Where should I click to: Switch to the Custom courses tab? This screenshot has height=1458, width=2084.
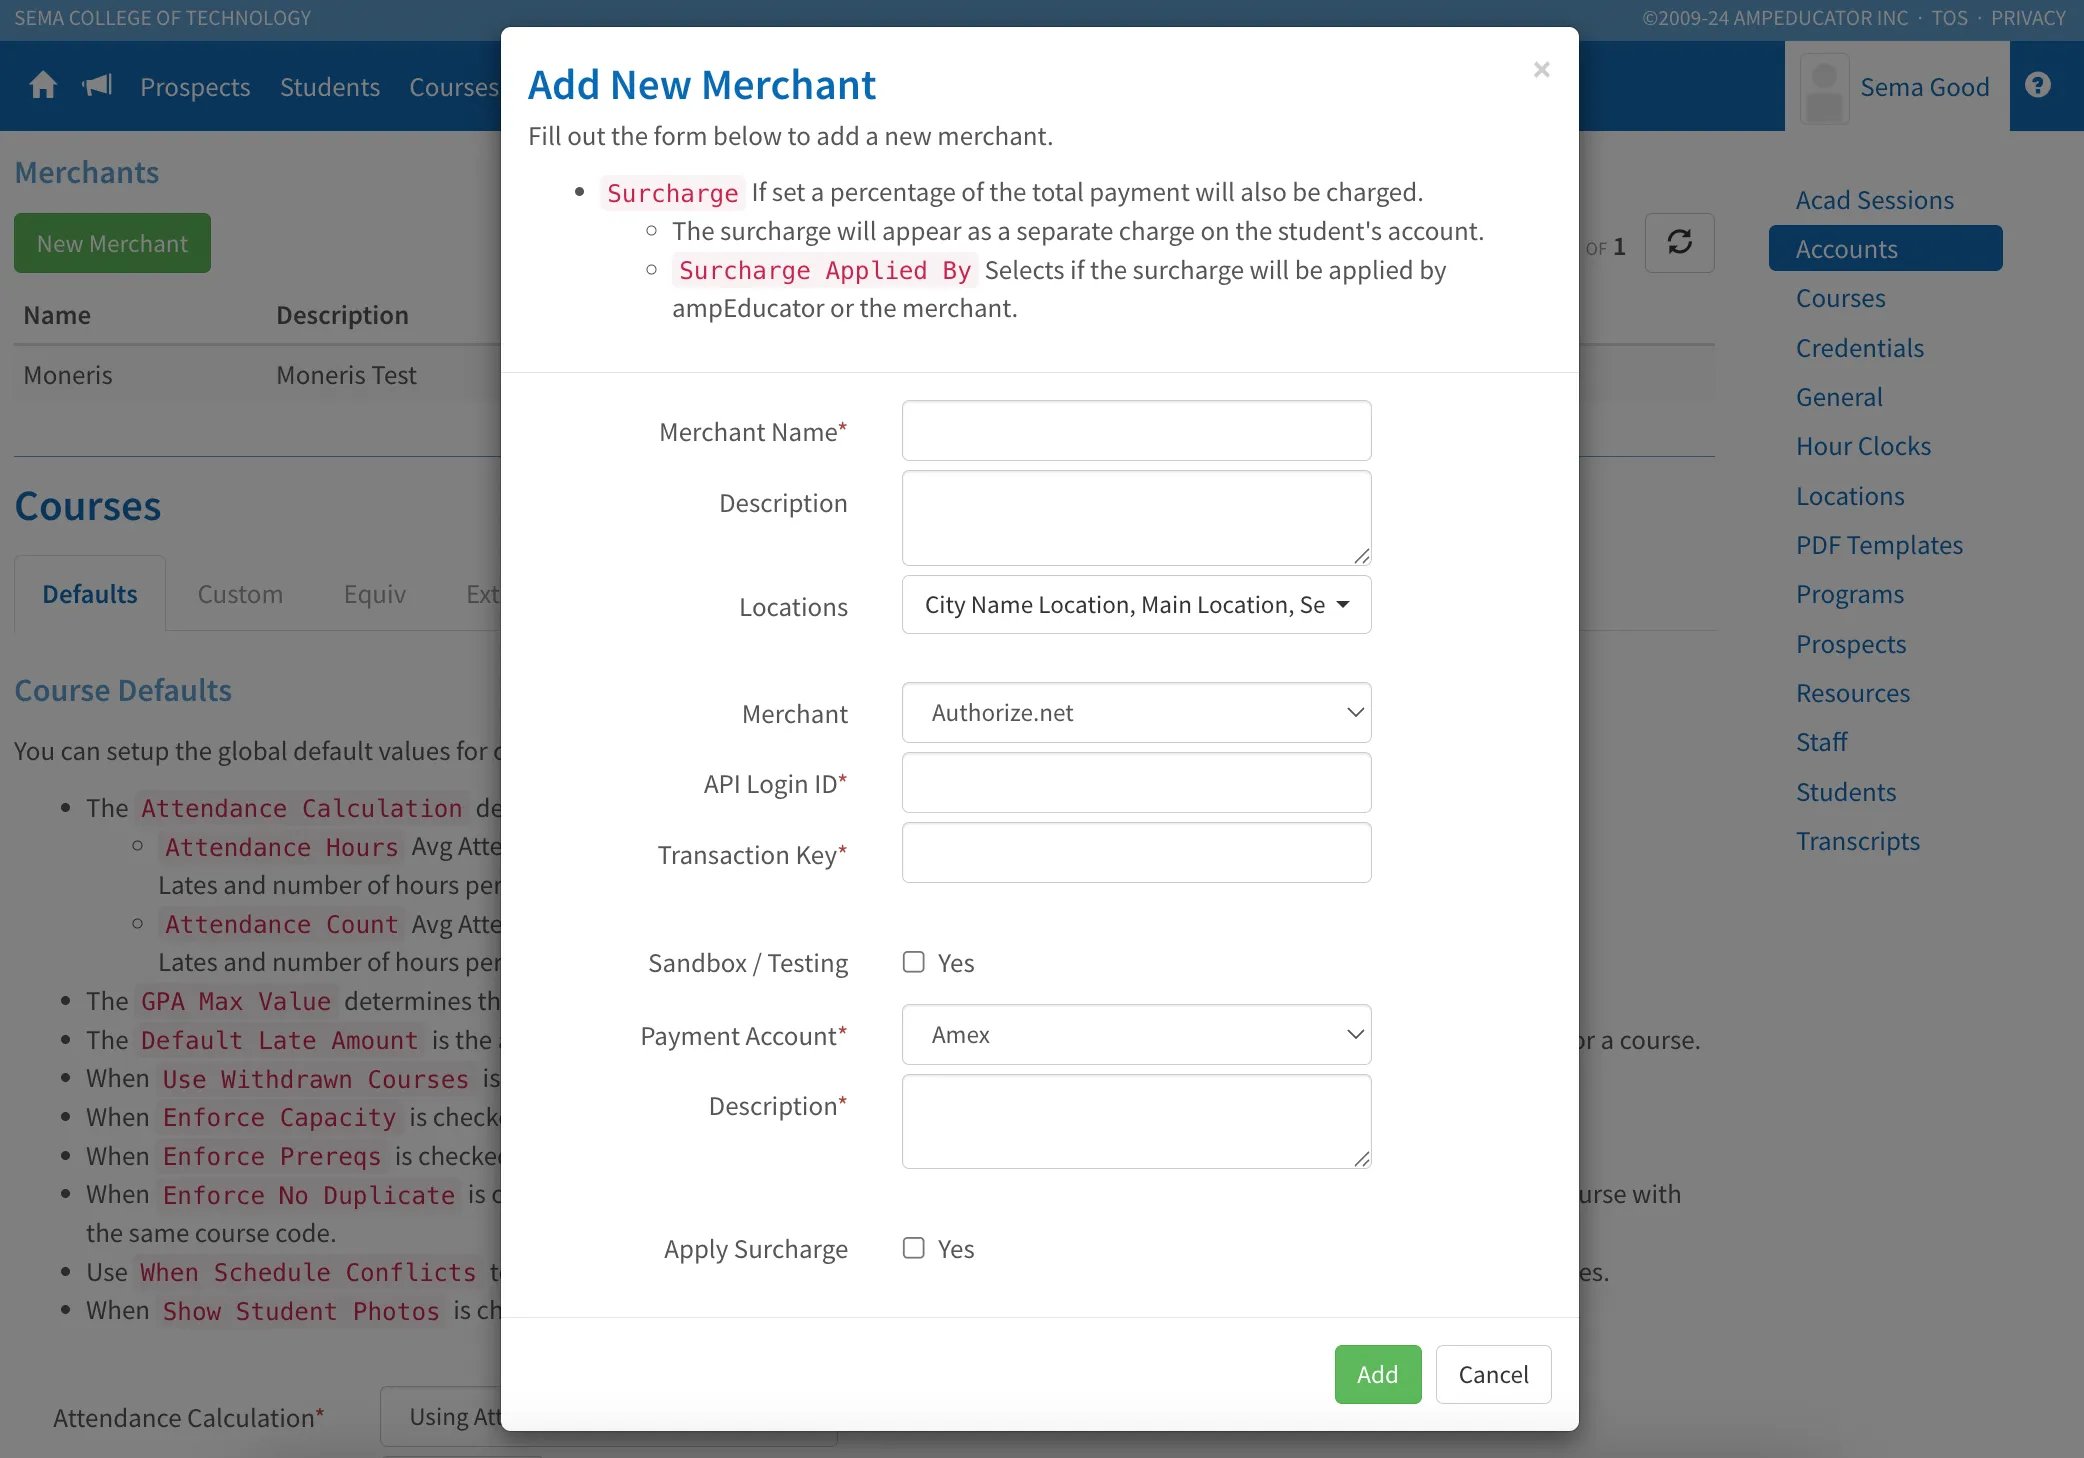click(240, 594)
